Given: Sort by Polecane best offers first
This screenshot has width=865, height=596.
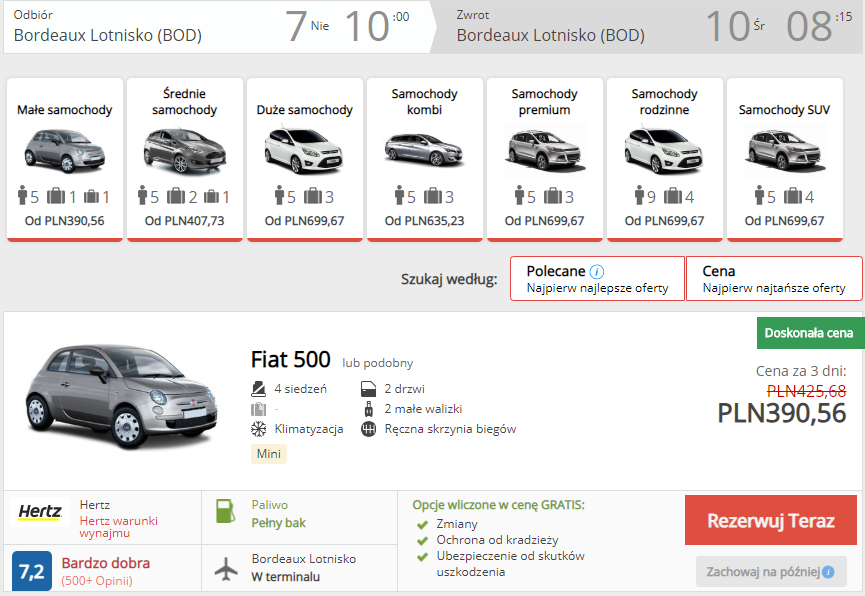Looking at the screenshot, I should click(597, 279).
